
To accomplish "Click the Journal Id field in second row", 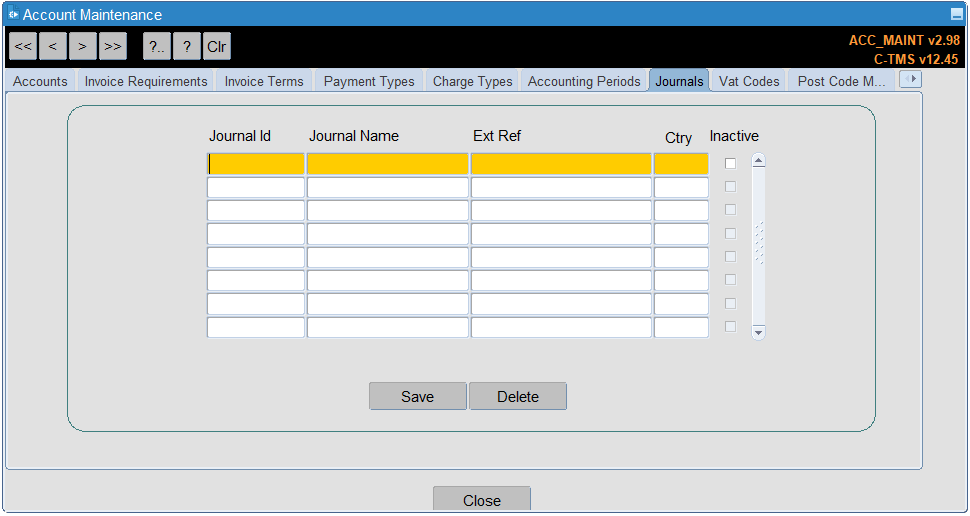I will click(x=255, y=187).
